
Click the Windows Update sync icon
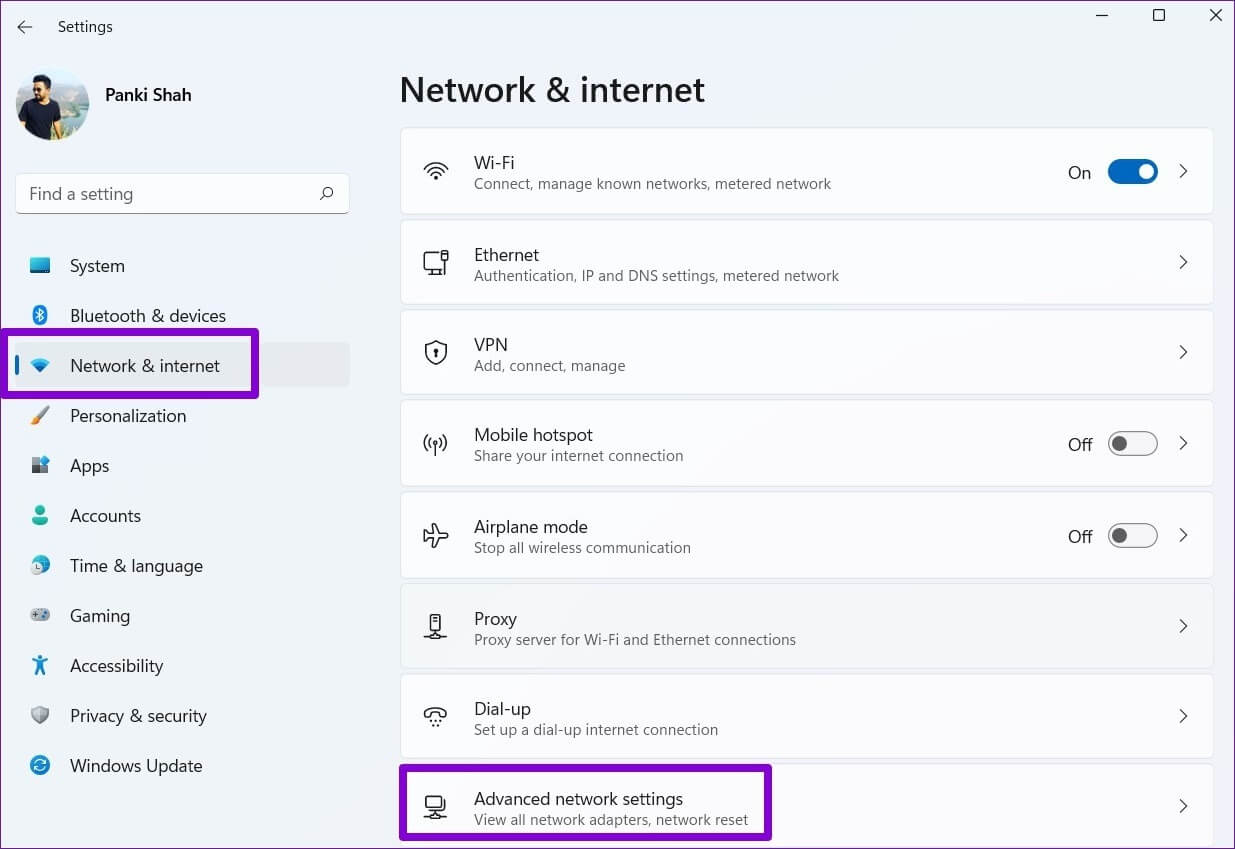coord(40,766)
